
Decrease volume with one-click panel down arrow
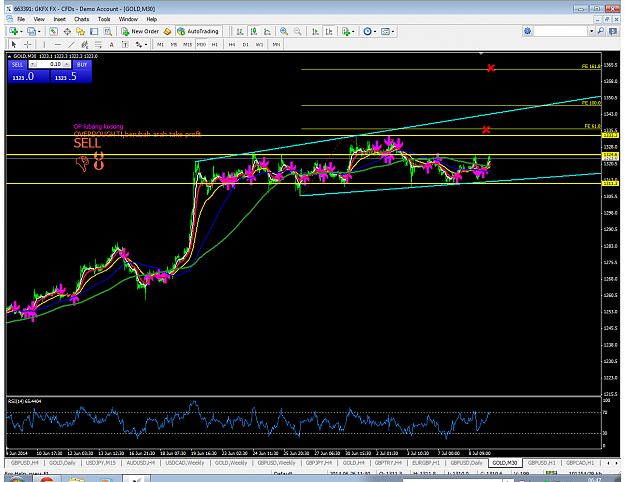(x=33, y=64)
